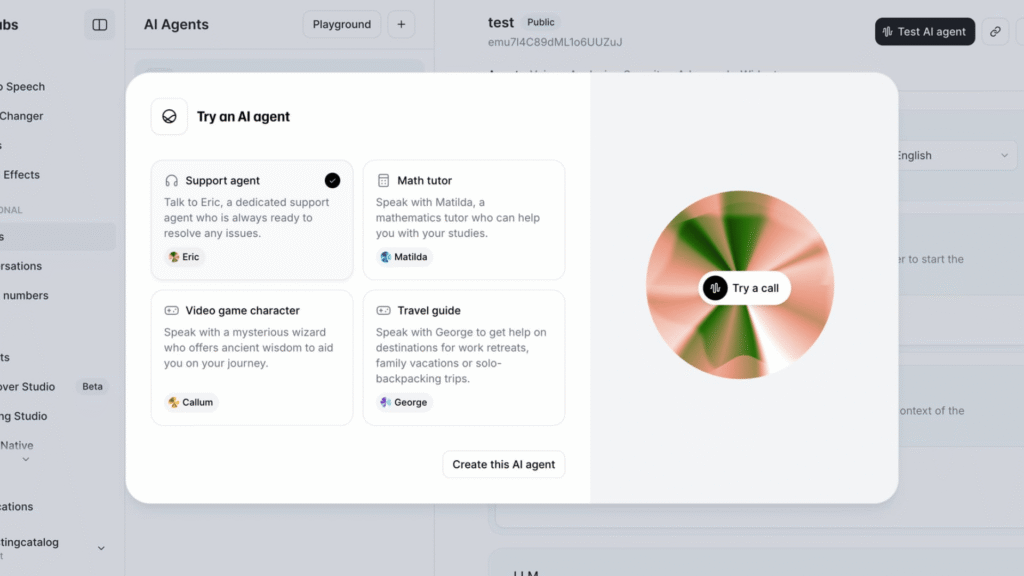Click the George voice chip
This screenshot has height=576, width=1024.
tap(404, 402)
